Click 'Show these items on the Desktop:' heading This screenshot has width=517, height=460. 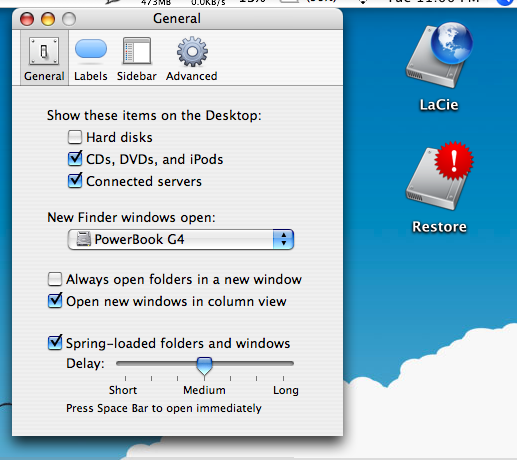154,116
